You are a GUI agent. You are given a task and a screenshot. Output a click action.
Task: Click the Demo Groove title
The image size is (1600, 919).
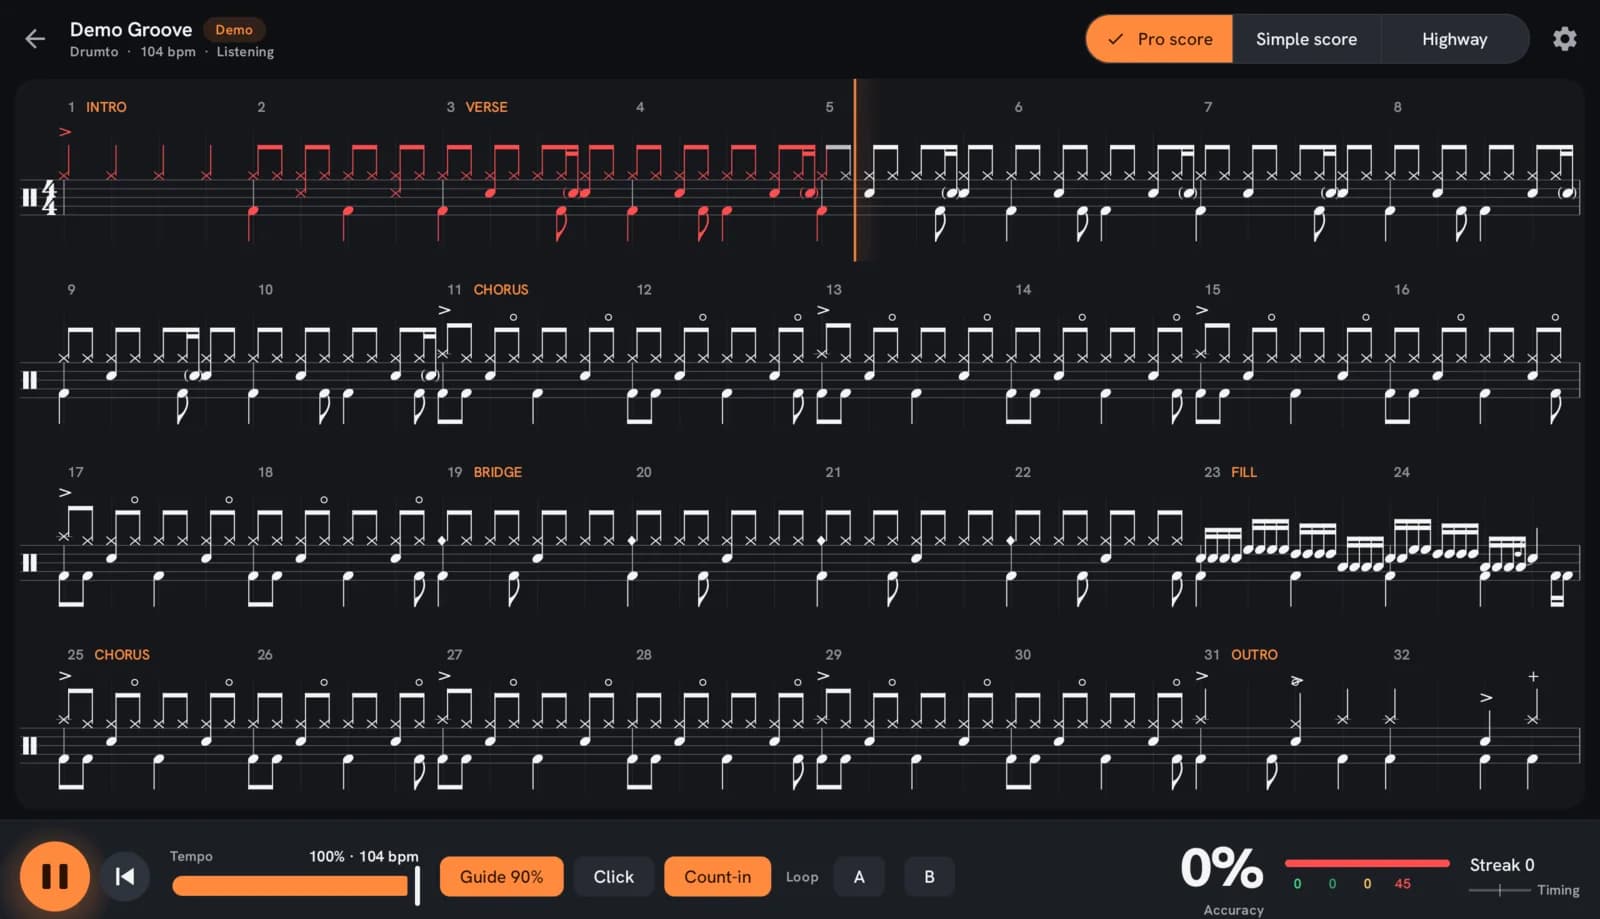[131, 30]
